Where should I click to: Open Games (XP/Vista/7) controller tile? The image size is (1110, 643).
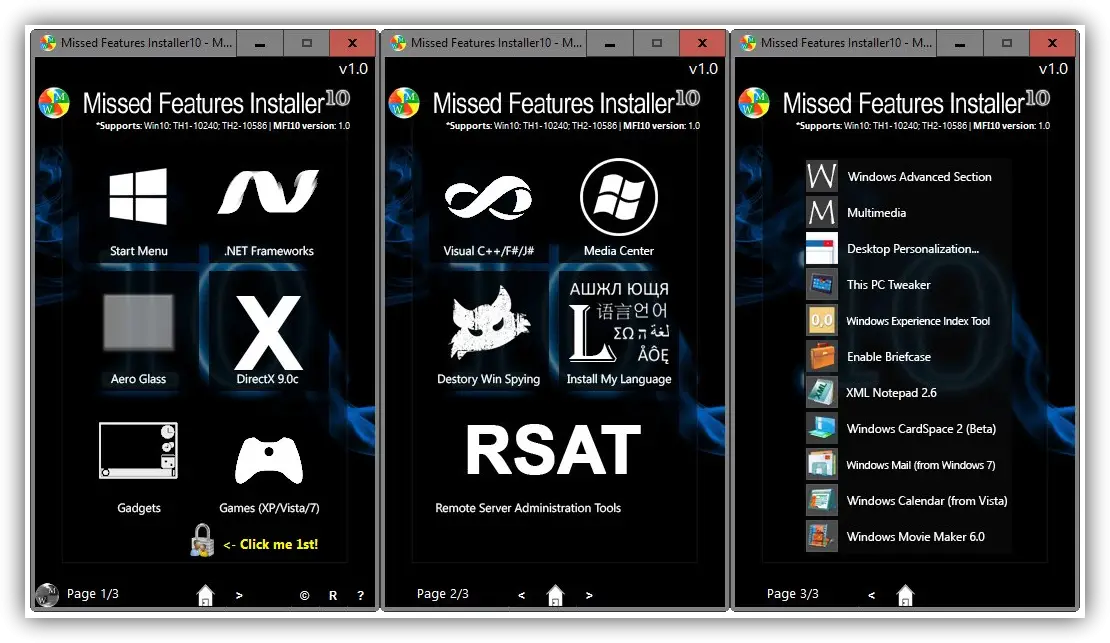point(269,473)
